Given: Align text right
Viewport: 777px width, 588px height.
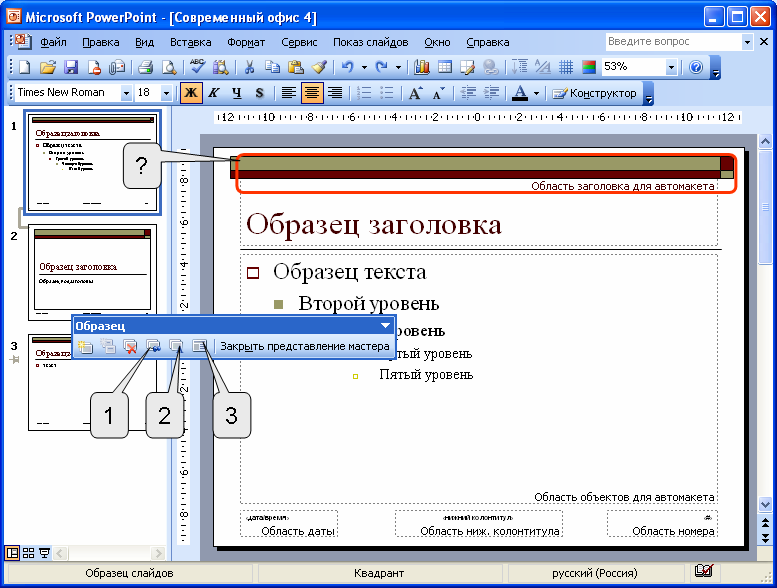Looking at the screenshot, I should tap(335, 93).
